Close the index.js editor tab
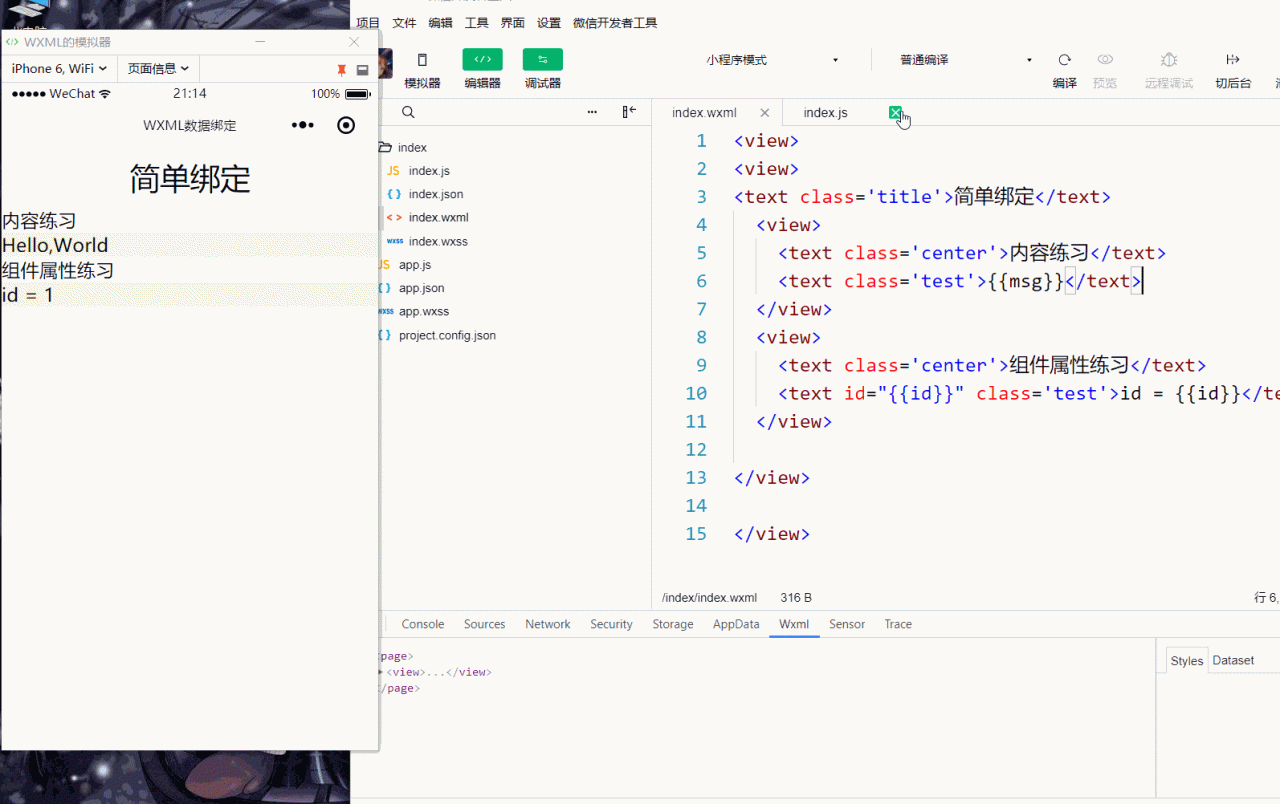This screenshot has height=804, width=1280. click(x=895, y=113)
